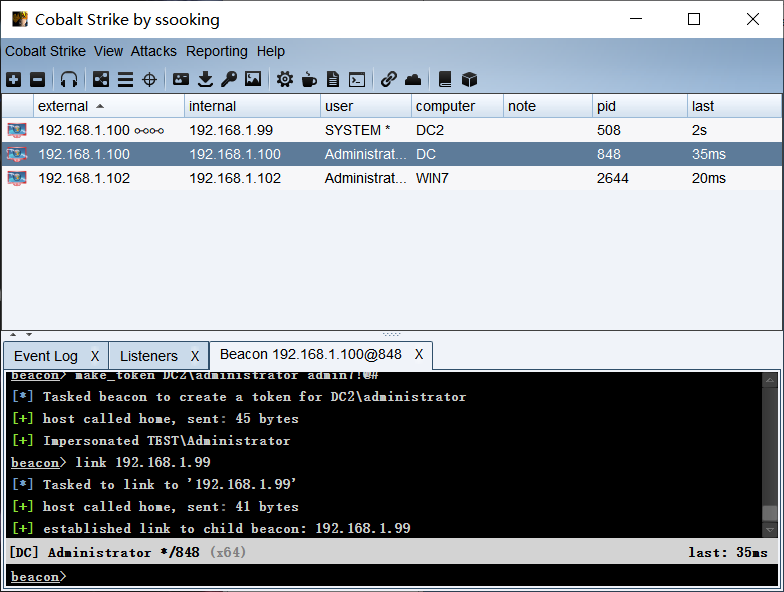
Task: Click the New Connection plus icon
Action: (14, 79)
